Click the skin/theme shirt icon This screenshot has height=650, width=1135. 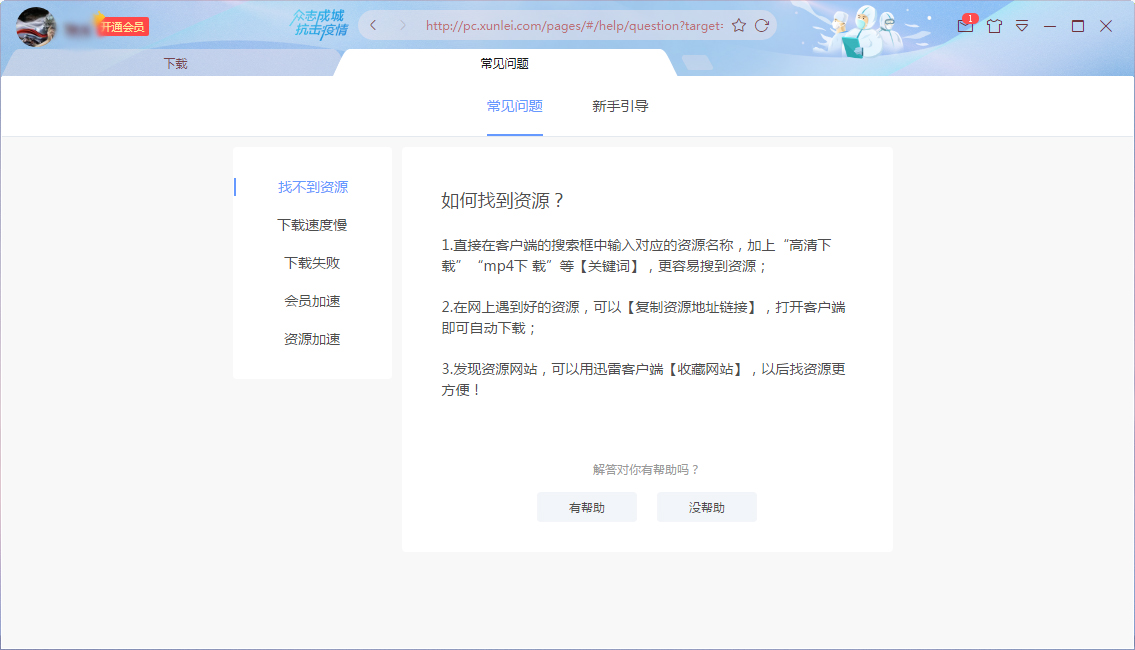click(x=994, y=25)
